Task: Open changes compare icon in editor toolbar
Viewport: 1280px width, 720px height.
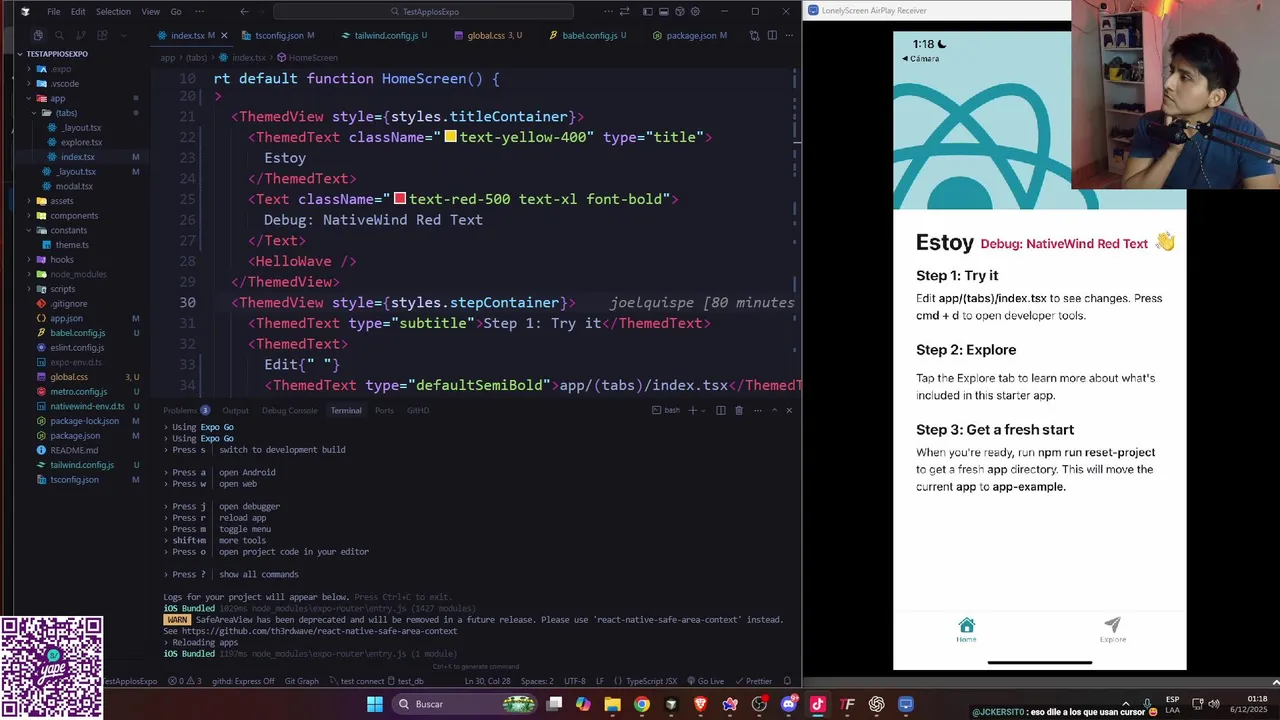Action: pyautogui.click(x=754, y=35)
